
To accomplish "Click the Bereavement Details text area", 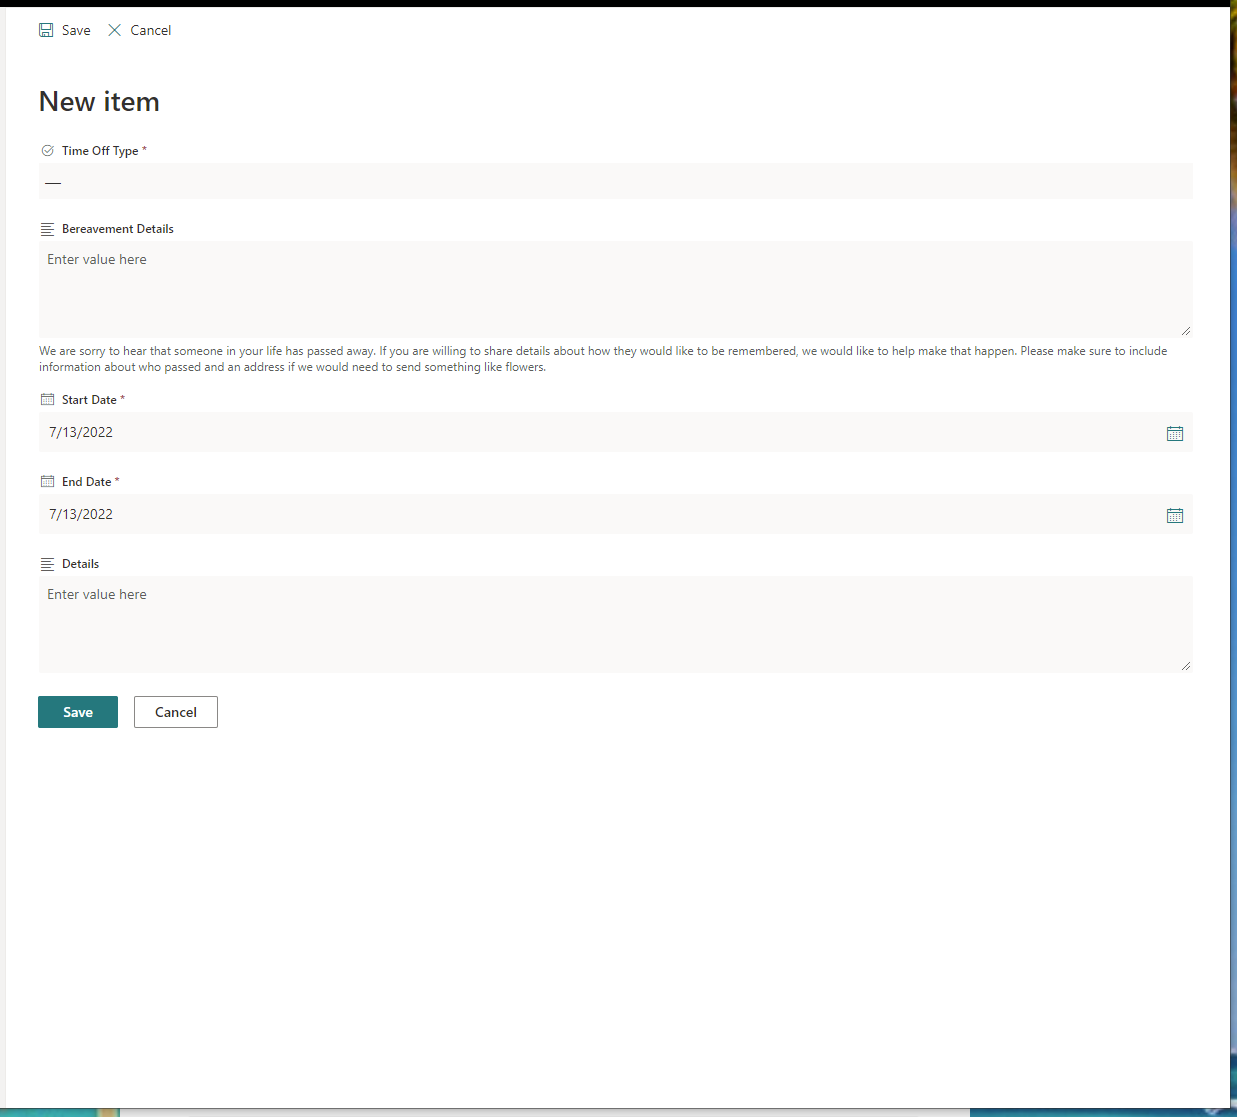I will pos(616,289).
